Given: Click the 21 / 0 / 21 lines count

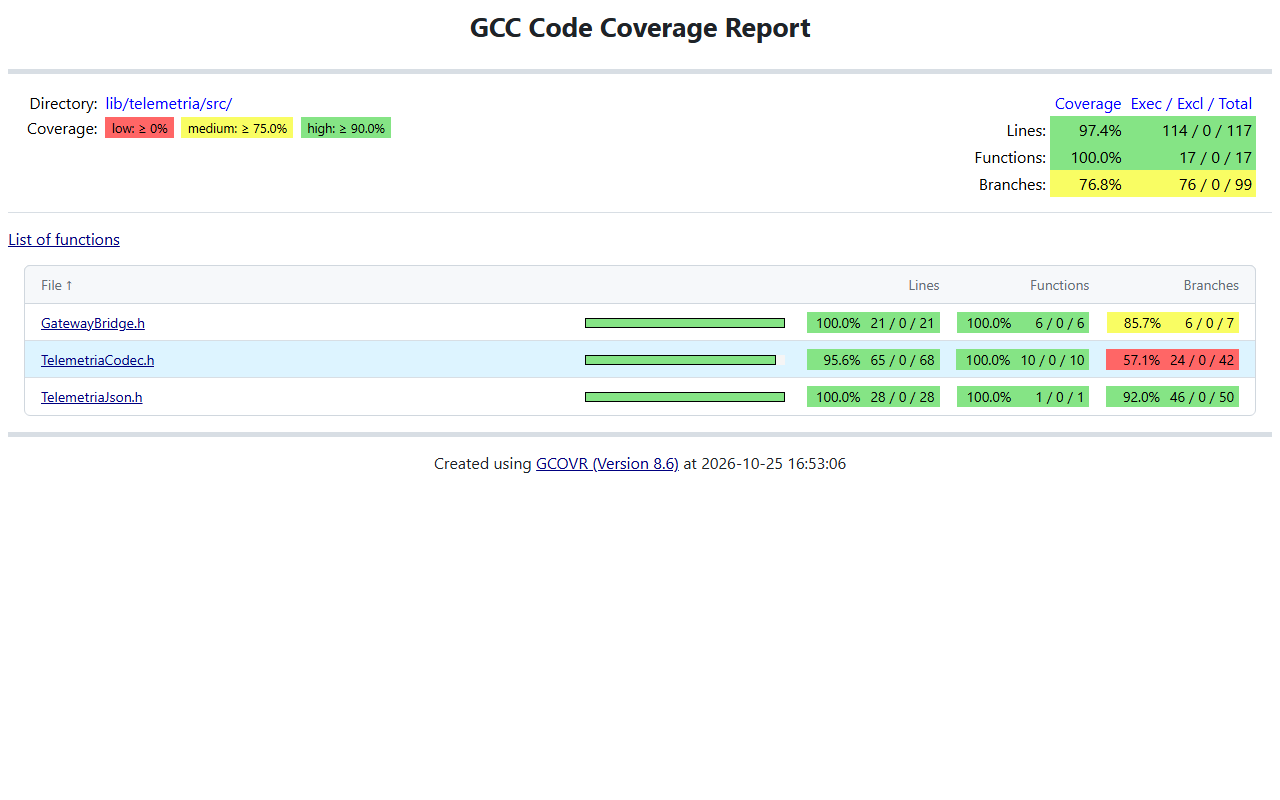Looking at the screenshot, I should pyautogui.click(x=902, y=323).
